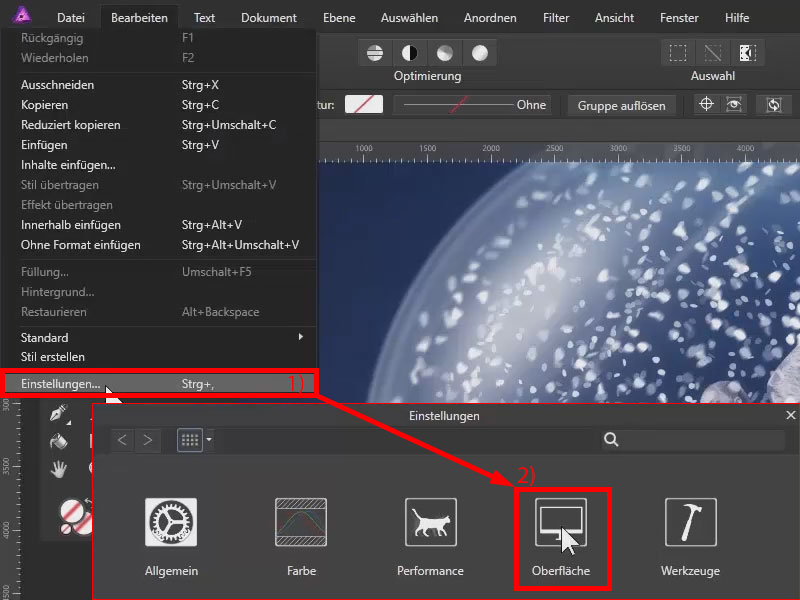Viewport: 800px width, 600px height.
Task: Open the Anordnen menu
Action: [490, 17]
